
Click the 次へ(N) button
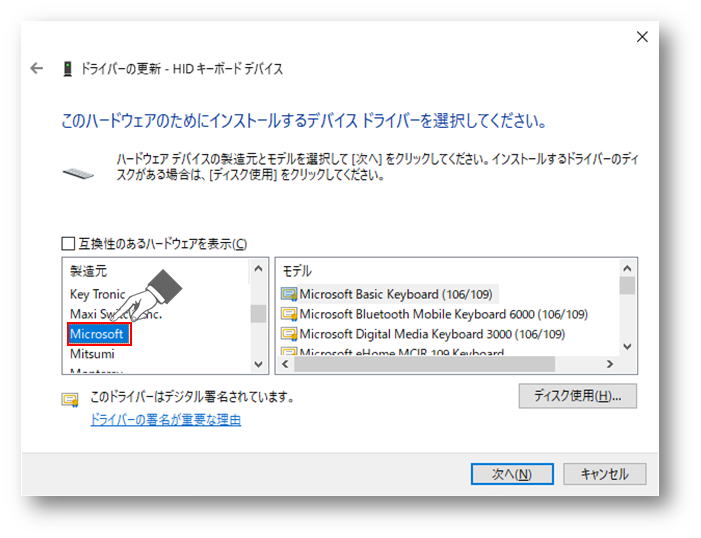(512, 474)
